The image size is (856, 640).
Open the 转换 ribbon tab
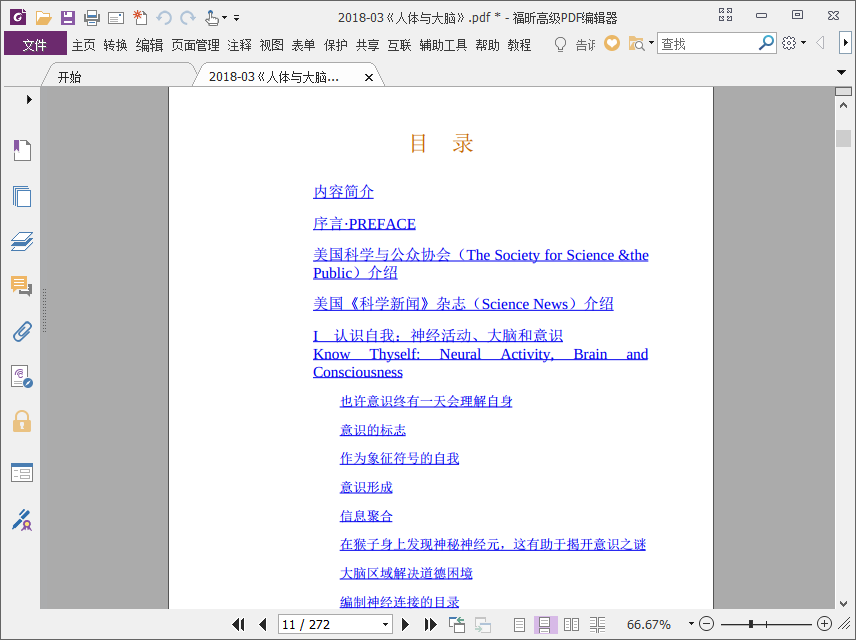coord(116,45)
